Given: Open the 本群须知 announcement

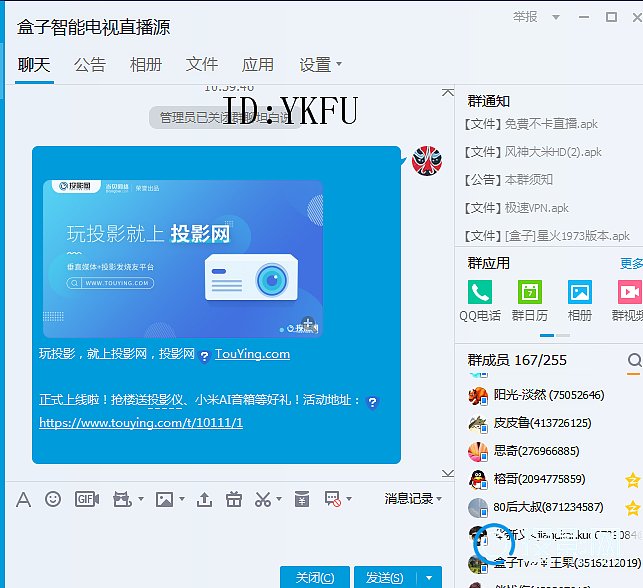Looking at the screenshot, I should tap(508, 180).
